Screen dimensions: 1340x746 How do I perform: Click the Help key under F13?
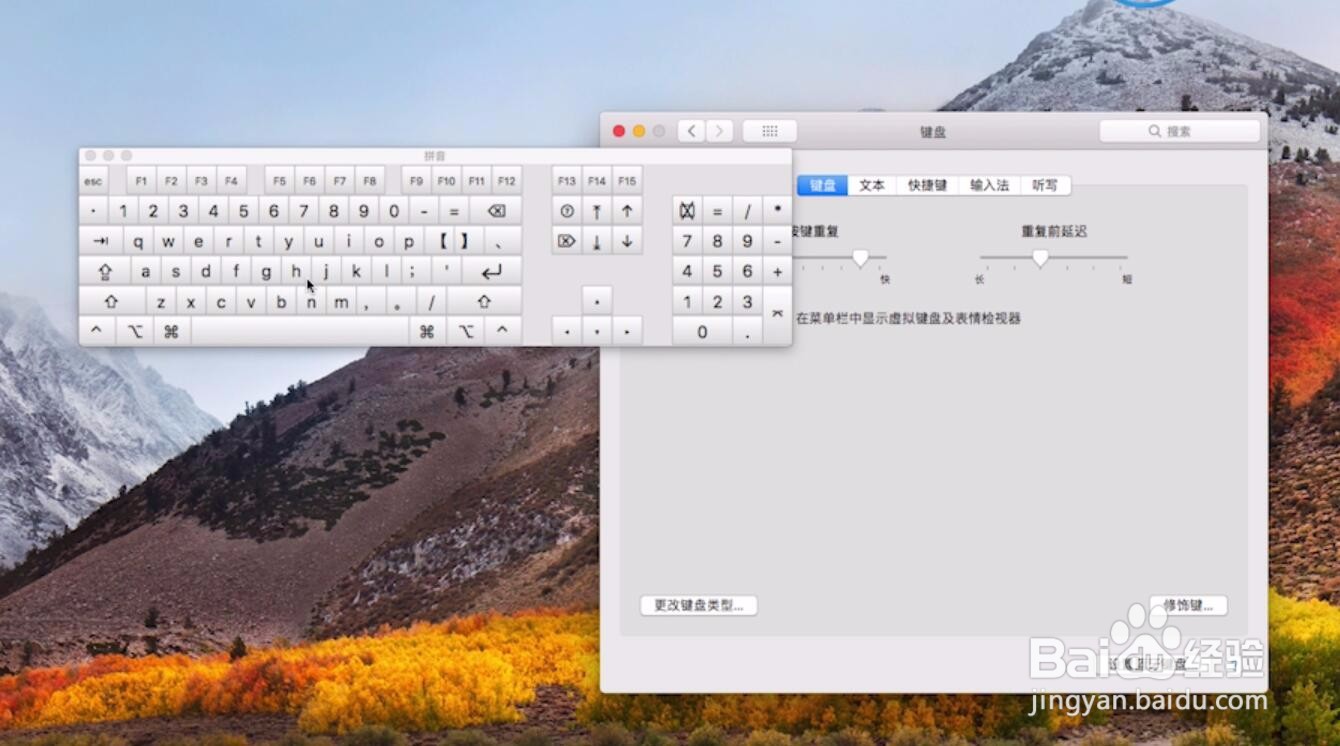tap(567, 211)
